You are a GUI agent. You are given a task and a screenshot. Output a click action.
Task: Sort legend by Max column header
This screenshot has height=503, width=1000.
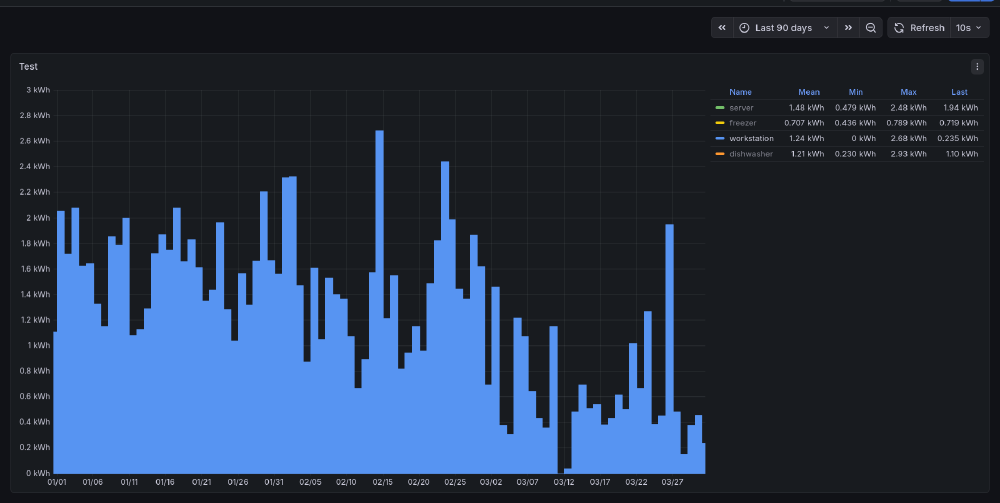pyautogui.click(x=908, y=92)
